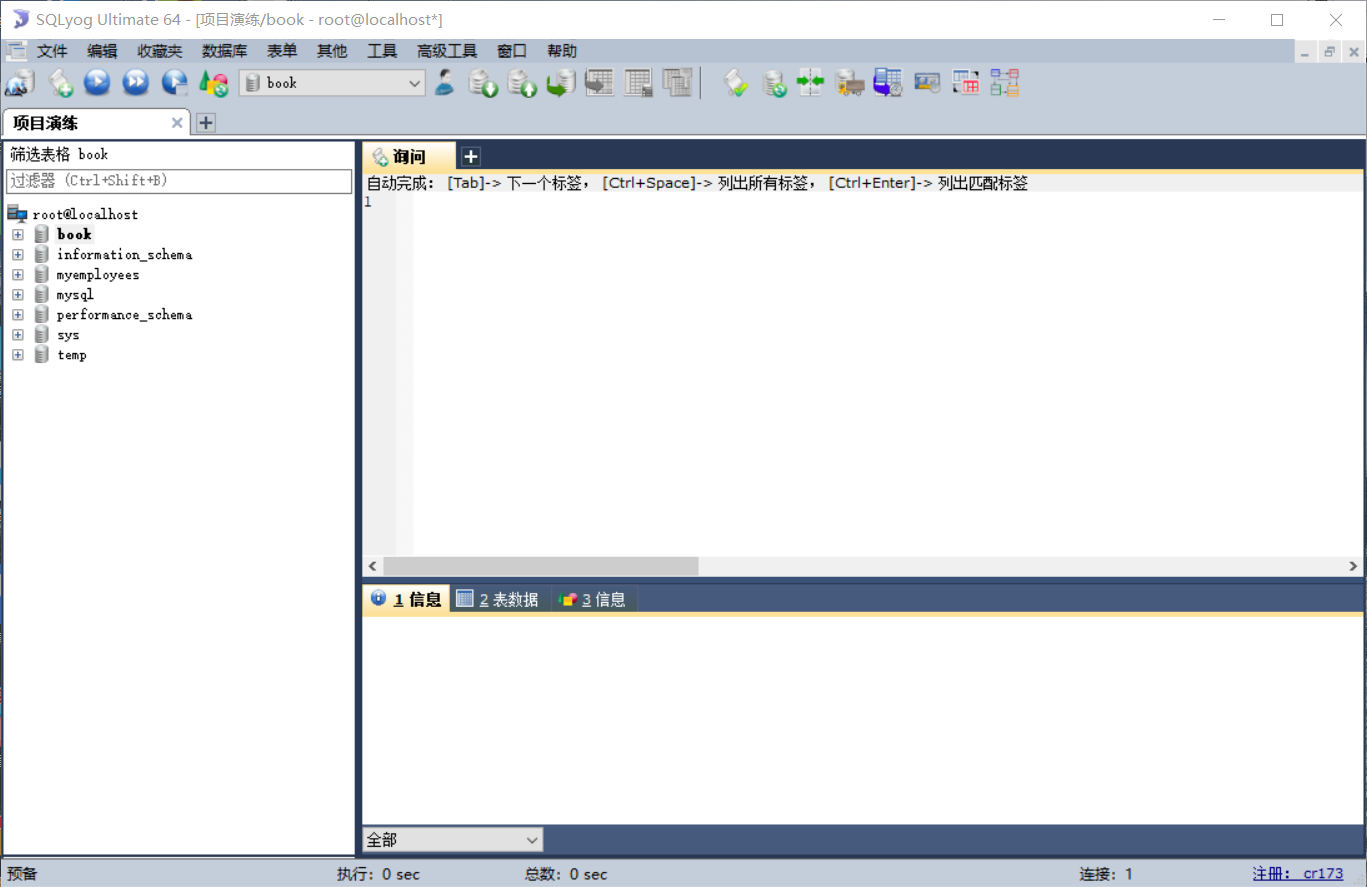Click the Execute query play button
The height and width of the screenshot is (887, 1367).
click(x=97, y=83)
